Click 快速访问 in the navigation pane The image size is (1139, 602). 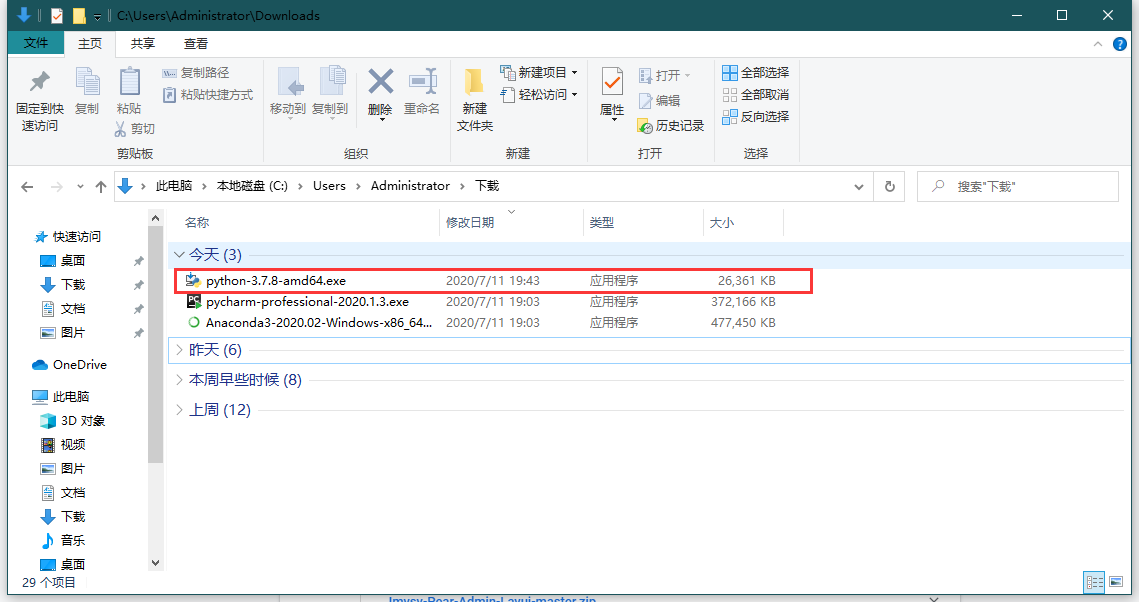[77, 237]
